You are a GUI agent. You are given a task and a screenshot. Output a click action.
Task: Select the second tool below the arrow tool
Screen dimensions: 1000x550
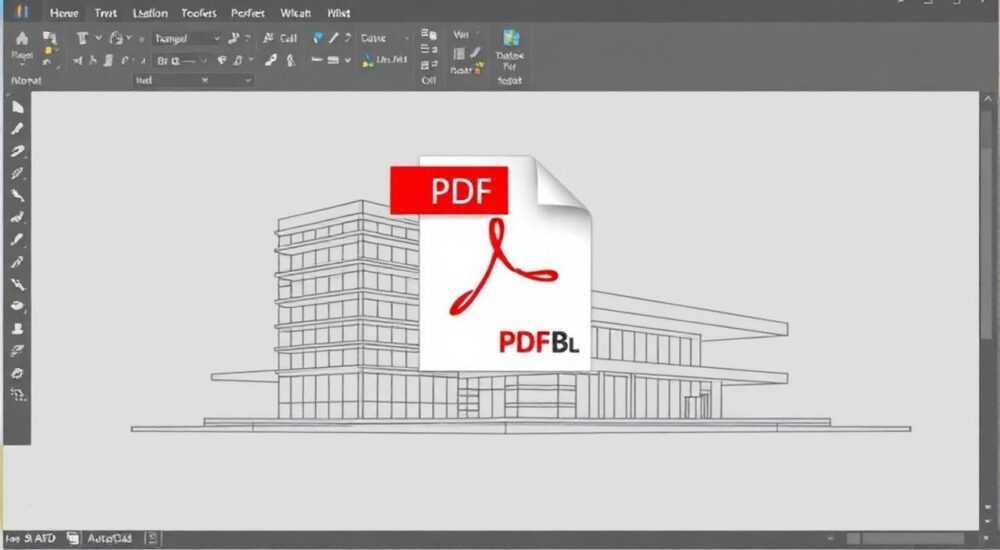coord(17,151)
